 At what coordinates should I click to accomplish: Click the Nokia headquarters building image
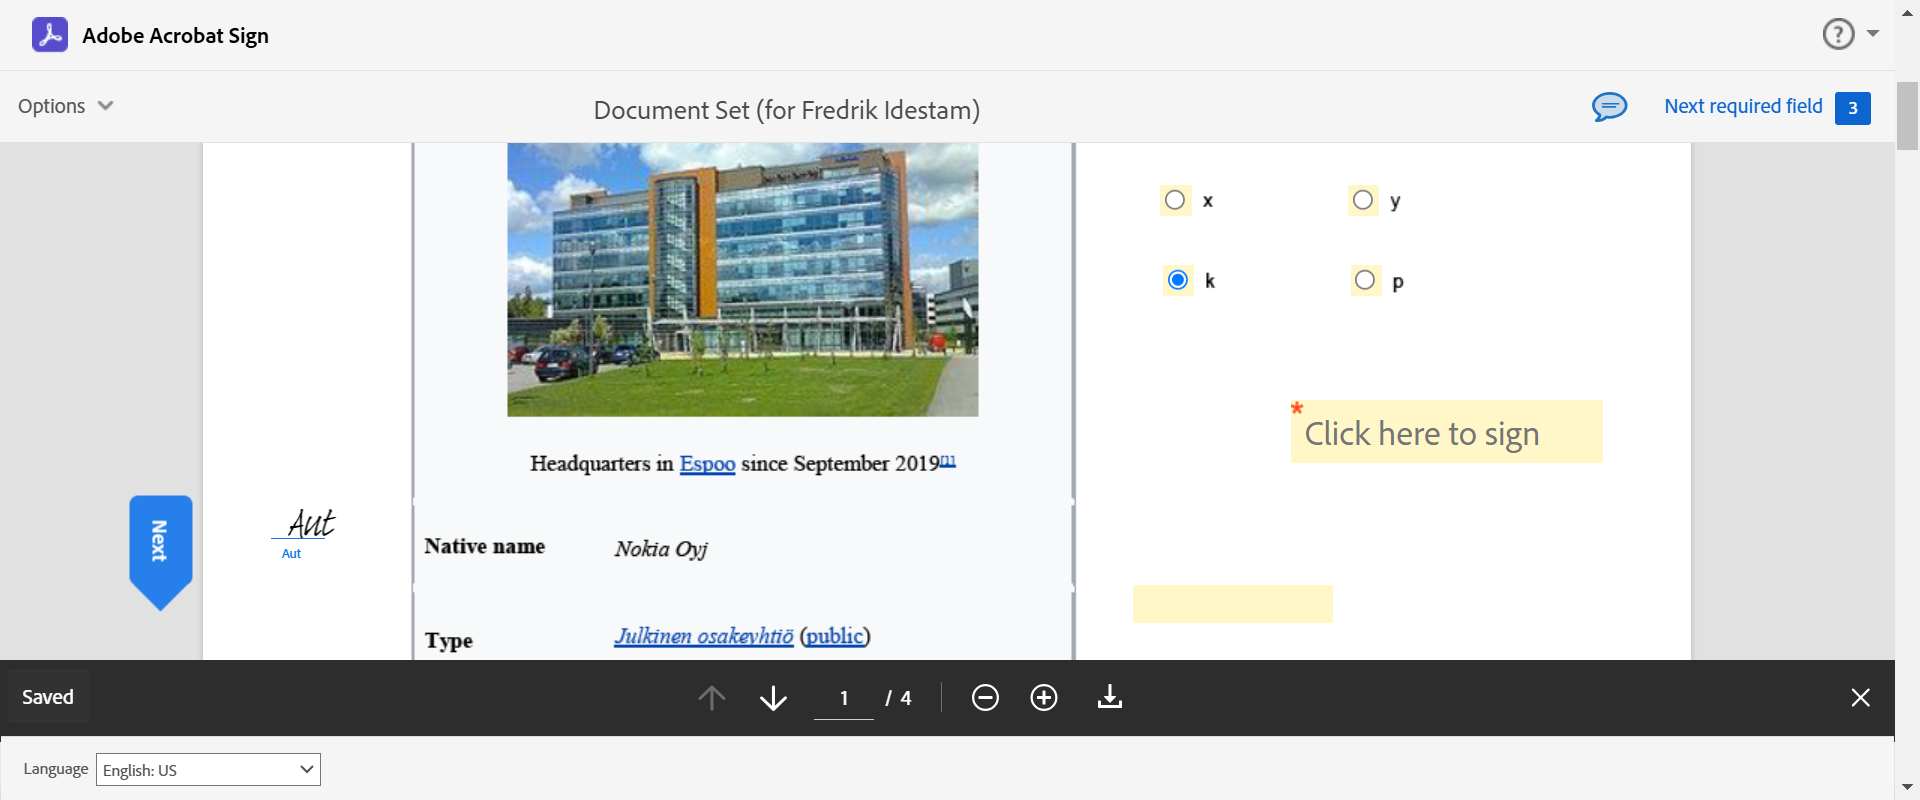[742, 279]
